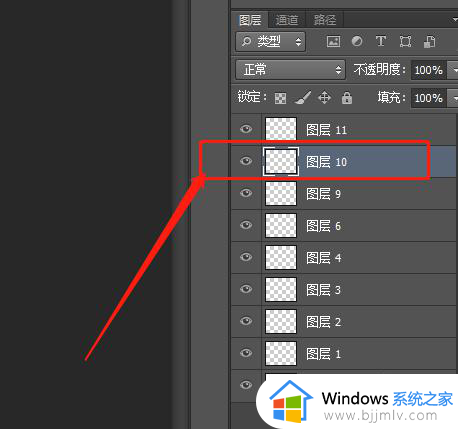Select layer 图层 3
Image resolution: width=458 pixels, height=429 pixels.
tap(344, 290)
